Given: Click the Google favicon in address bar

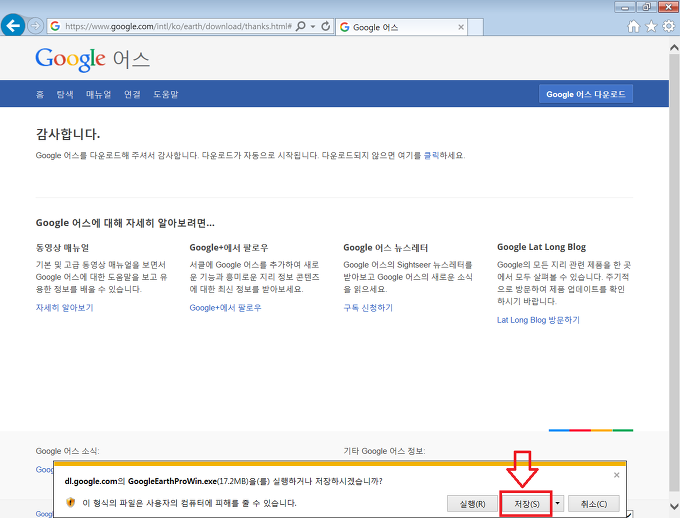Looking at the screenshot, I should point(55,26).
